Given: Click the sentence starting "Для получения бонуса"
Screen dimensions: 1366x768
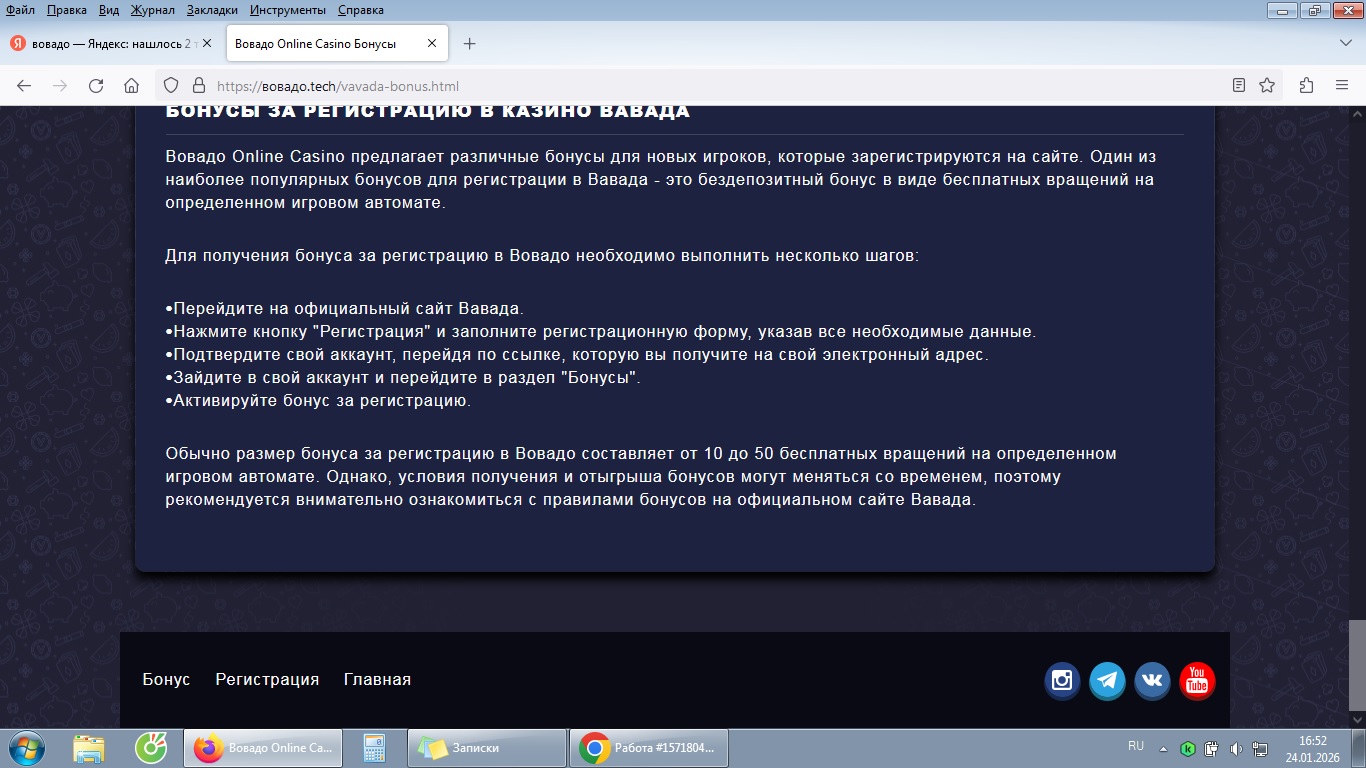Looking at the screenshot, I should point(542,255).
